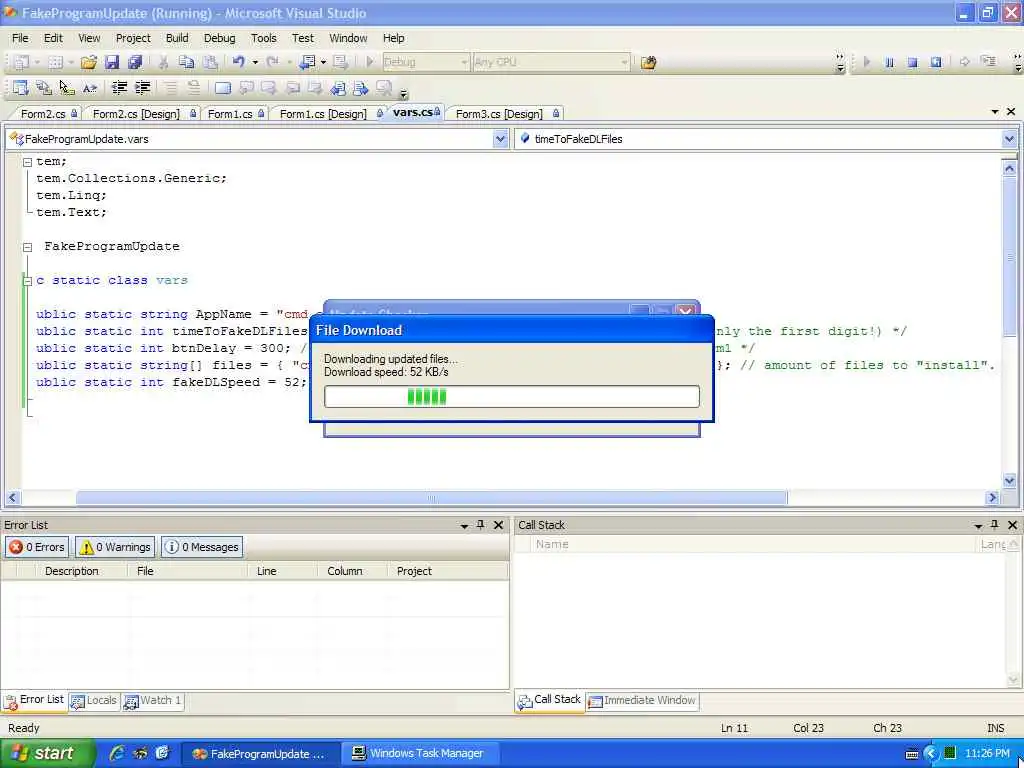Click the Clear All Bookmarks icon
The height and width of the screenshot is (768, 1024).
[384, 88]
